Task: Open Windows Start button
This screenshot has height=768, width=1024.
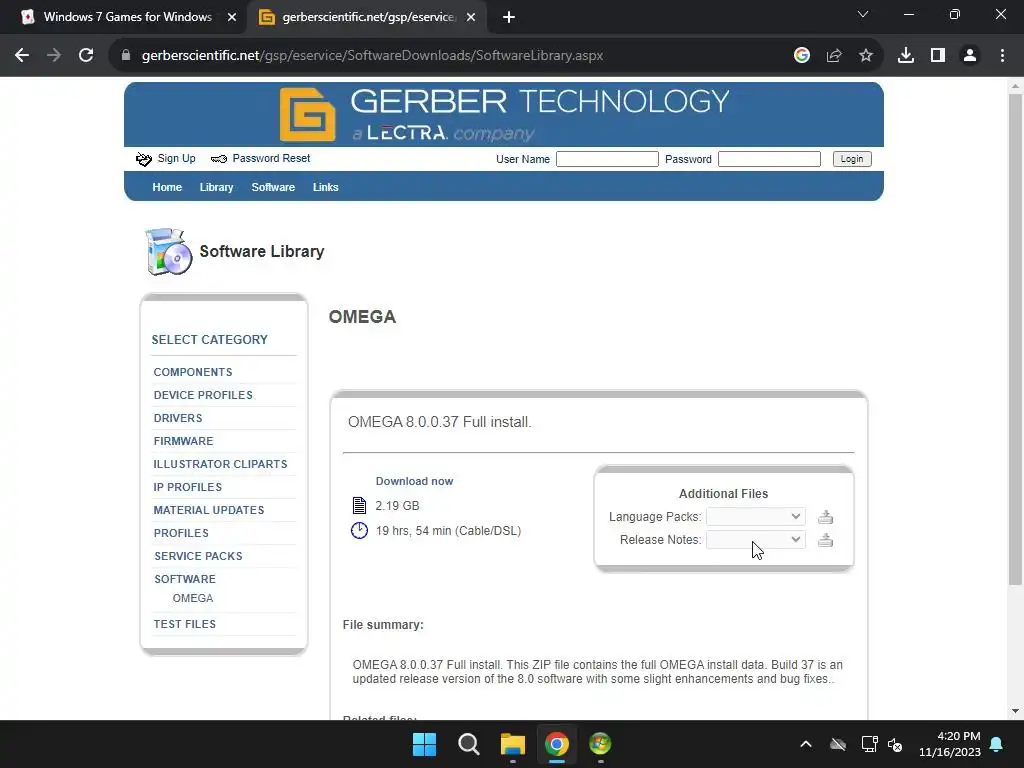Action: click(x=424, y=744)
